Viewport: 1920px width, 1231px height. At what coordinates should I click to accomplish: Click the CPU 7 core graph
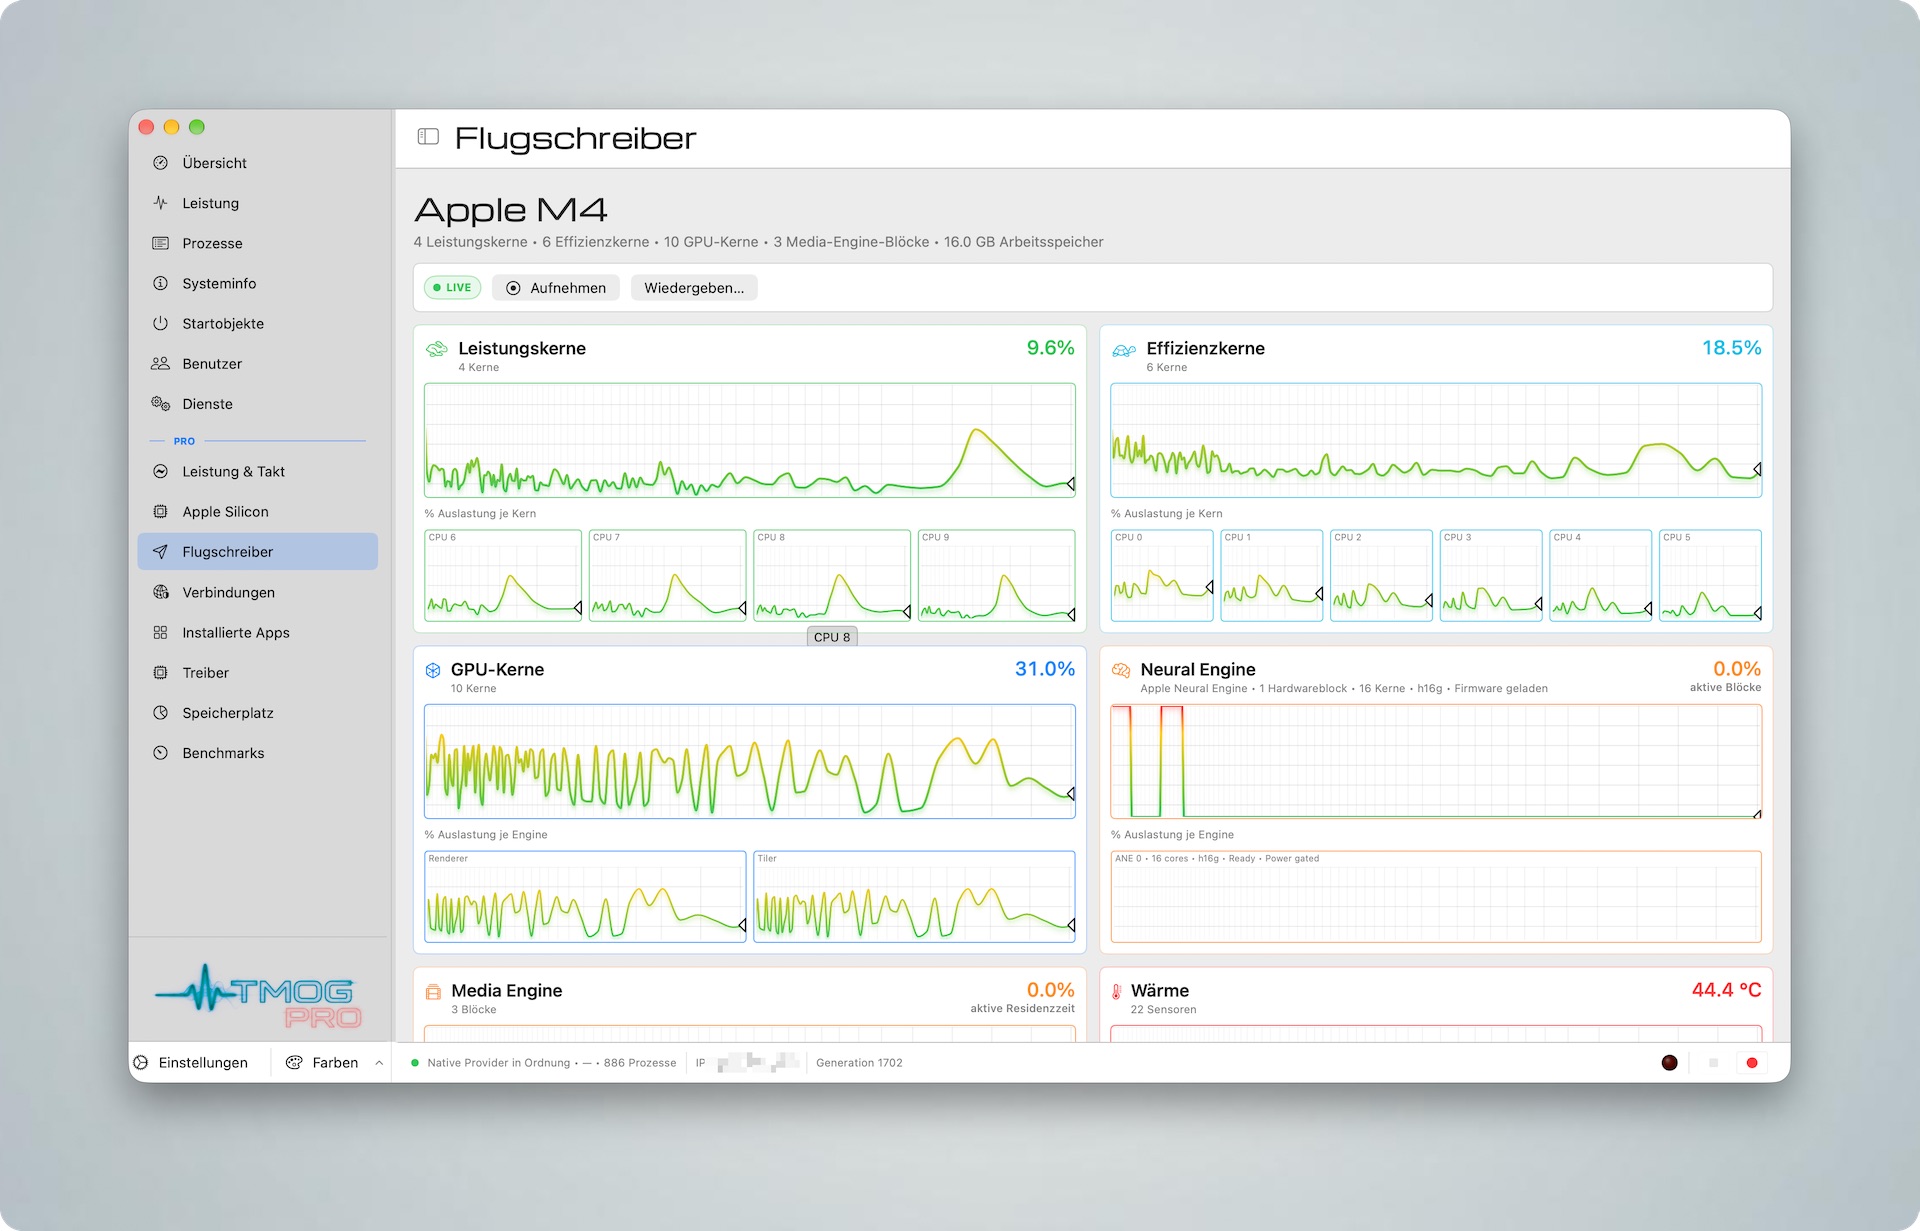point(667,575)
